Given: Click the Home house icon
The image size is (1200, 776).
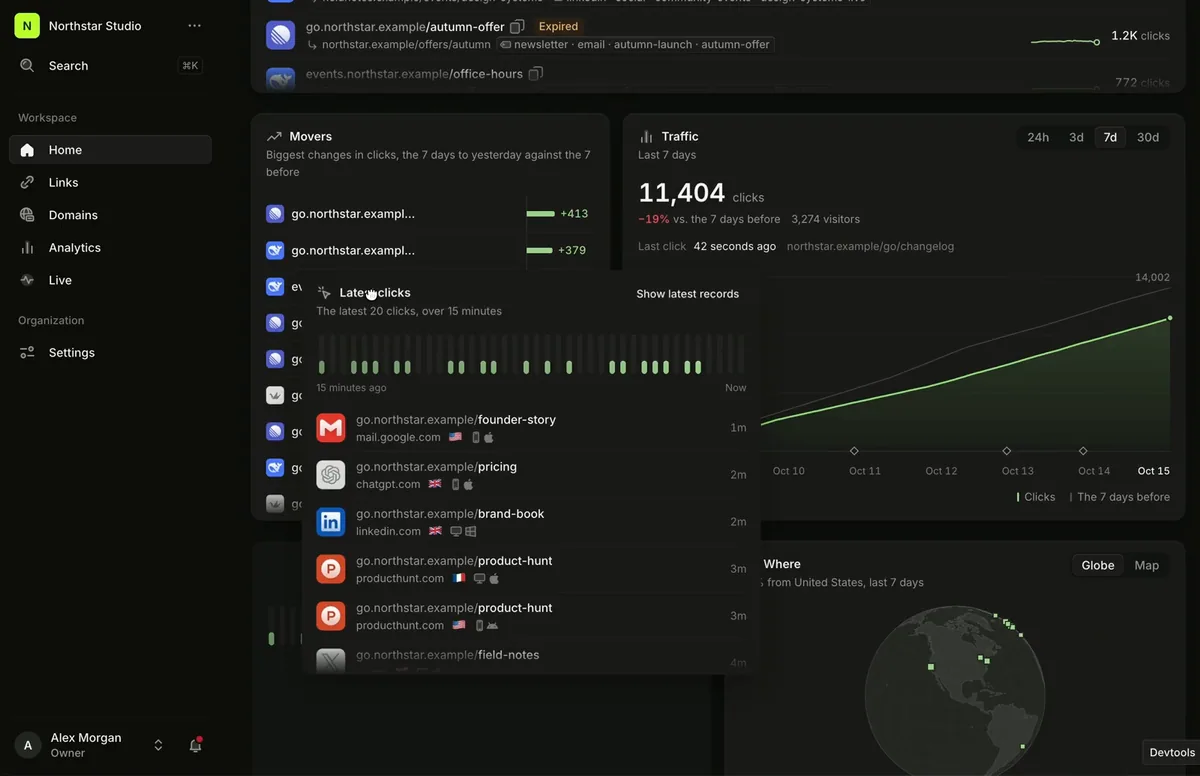Looking at the screenshot, I should (x=27, y=150).
